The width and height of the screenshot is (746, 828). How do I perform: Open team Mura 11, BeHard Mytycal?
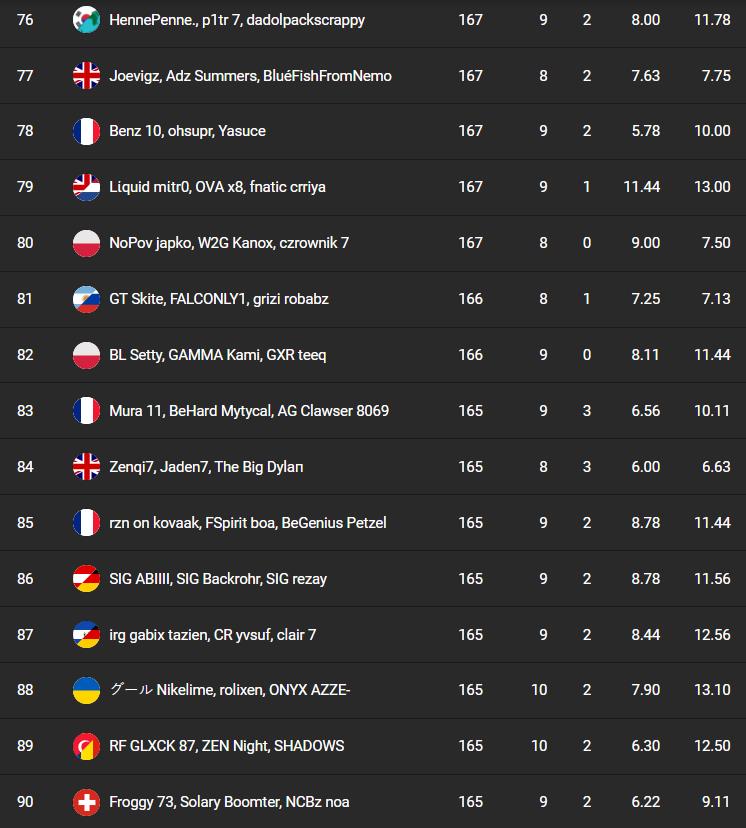(248, 411)
